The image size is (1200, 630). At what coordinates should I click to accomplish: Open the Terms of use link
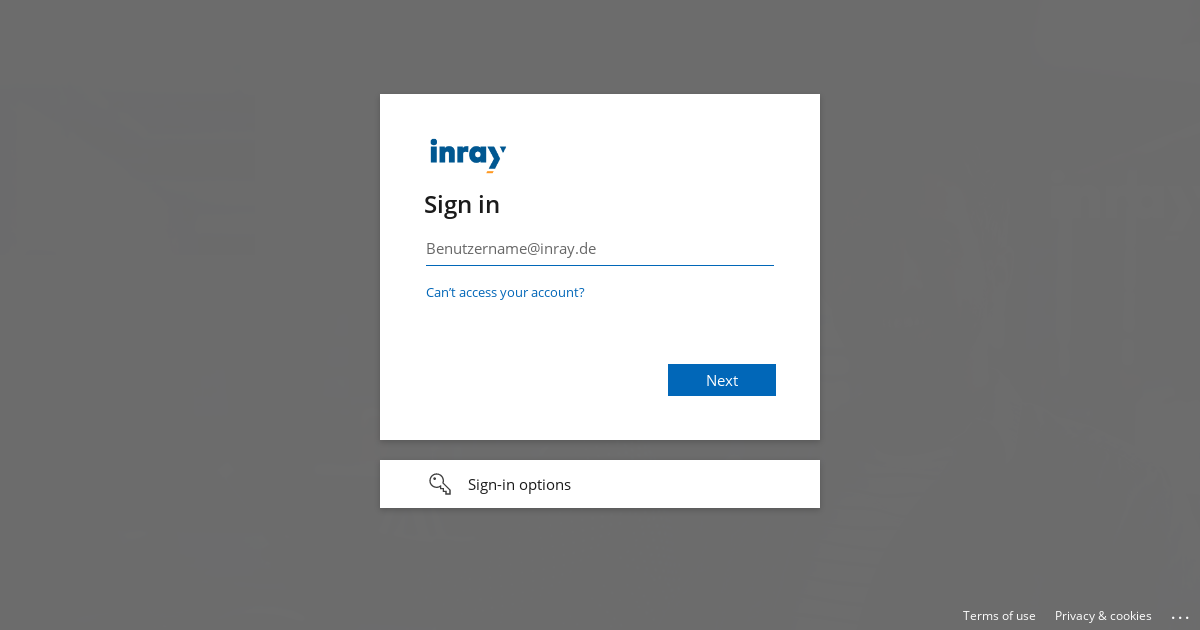click(999, 616)
